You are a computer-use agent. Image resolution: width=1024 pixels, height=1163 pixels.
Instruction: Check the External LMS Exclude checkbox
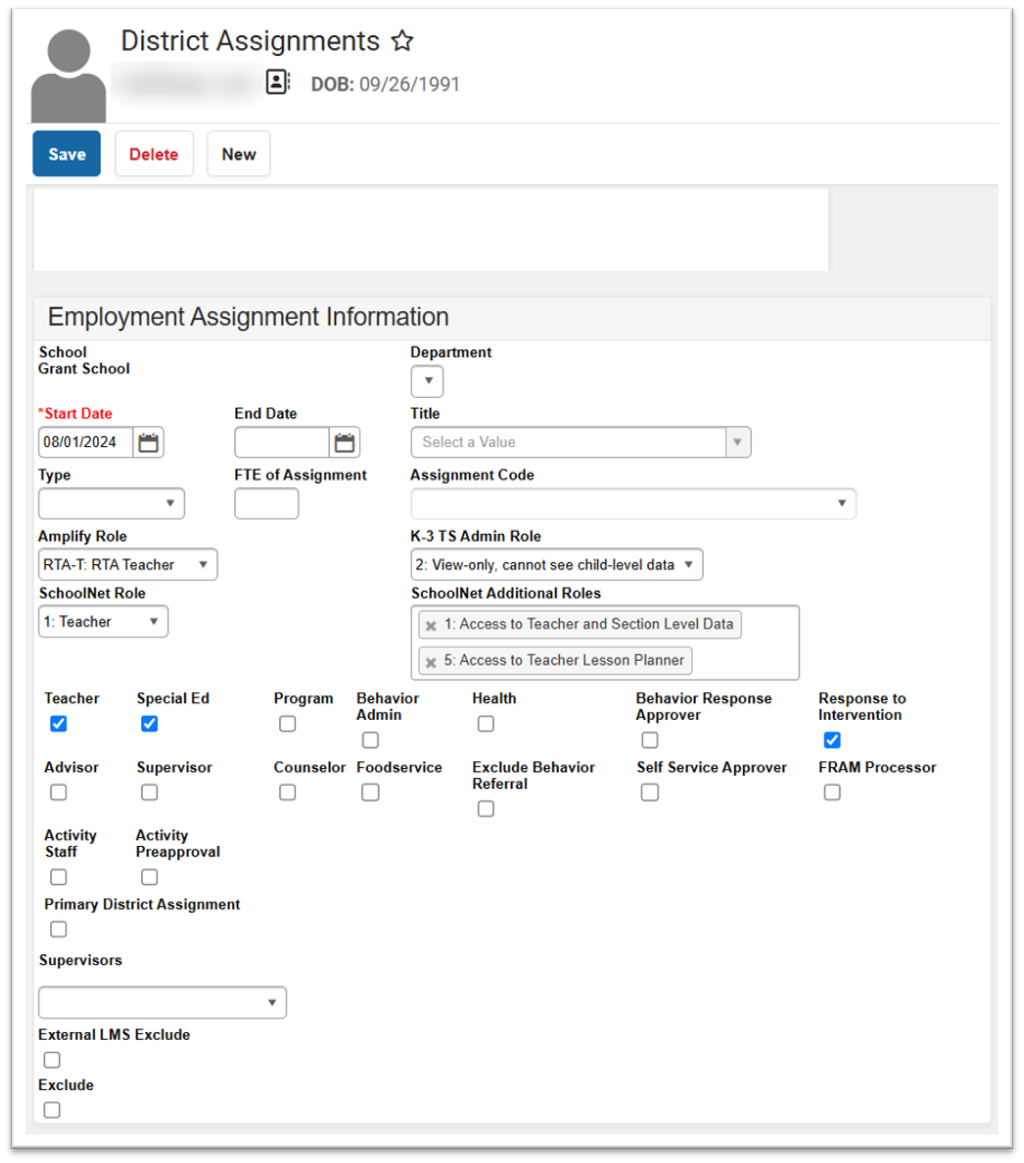52,1060
